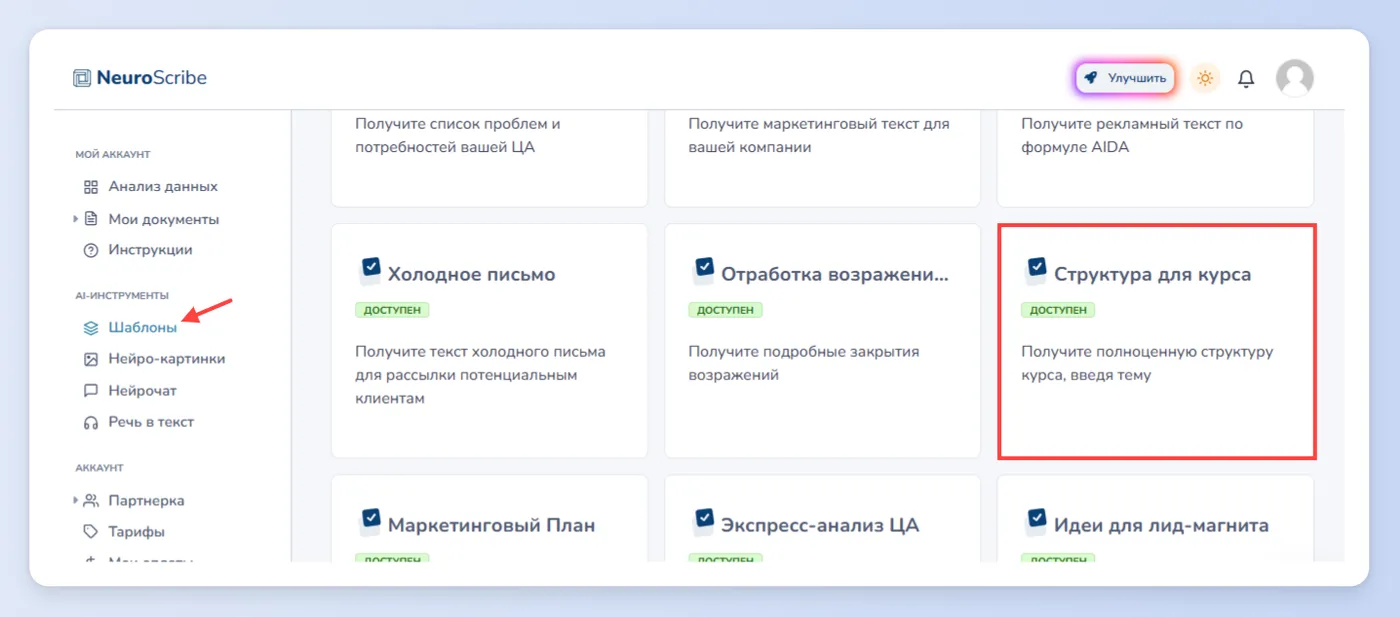Image resolution: width=1400 pixels, height=617 pixels.
Task: Open Тарифы in sidebar
Action: coord(137,532)
